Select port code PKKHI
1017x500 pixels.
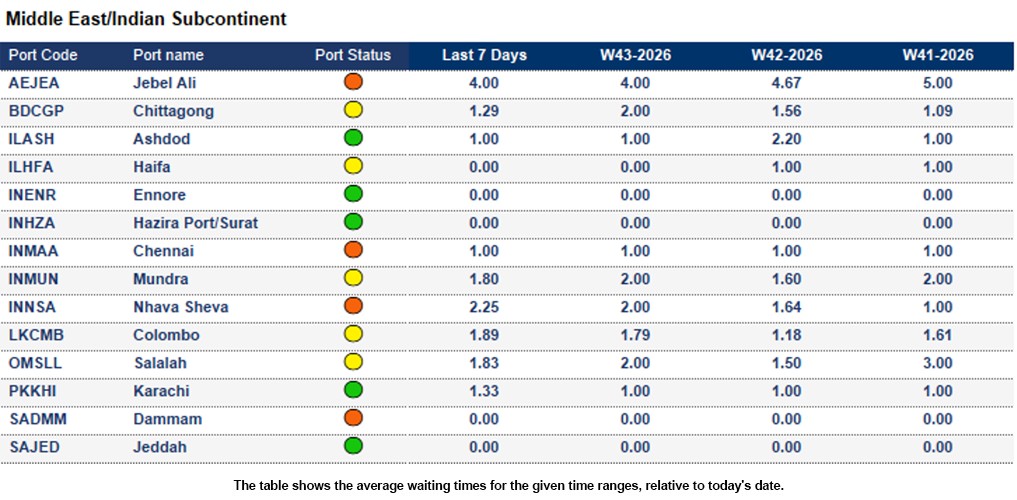33,391
